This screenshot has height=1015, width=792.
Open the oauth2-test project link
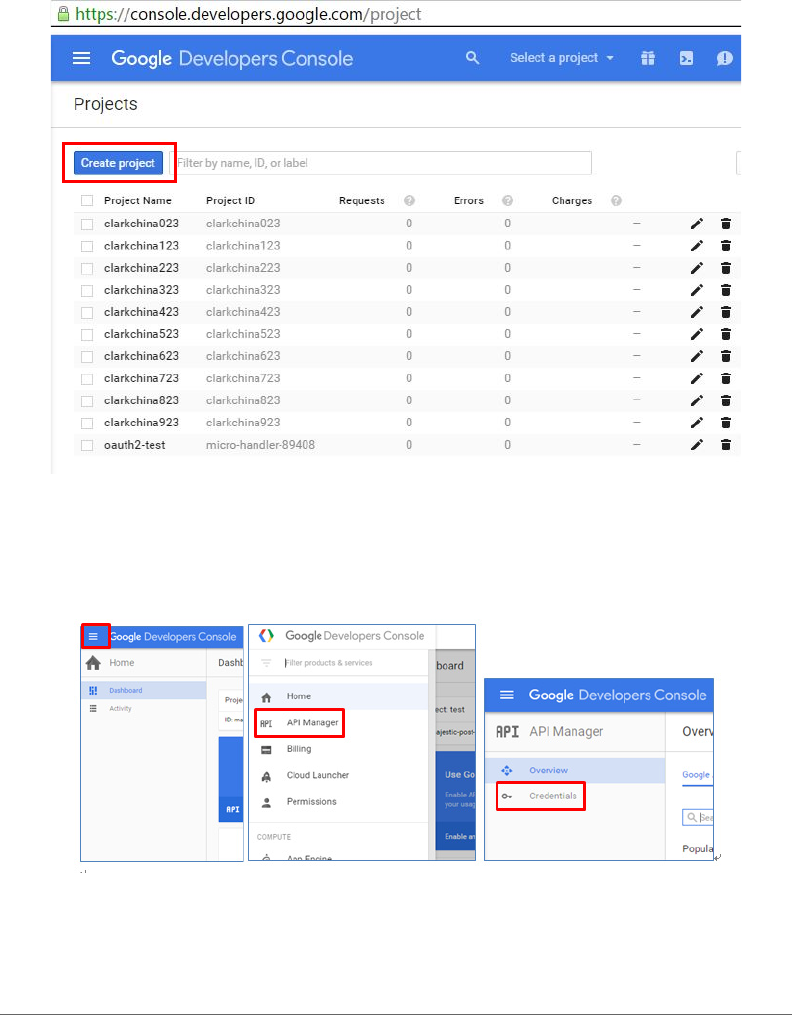(x=135, y=445)
